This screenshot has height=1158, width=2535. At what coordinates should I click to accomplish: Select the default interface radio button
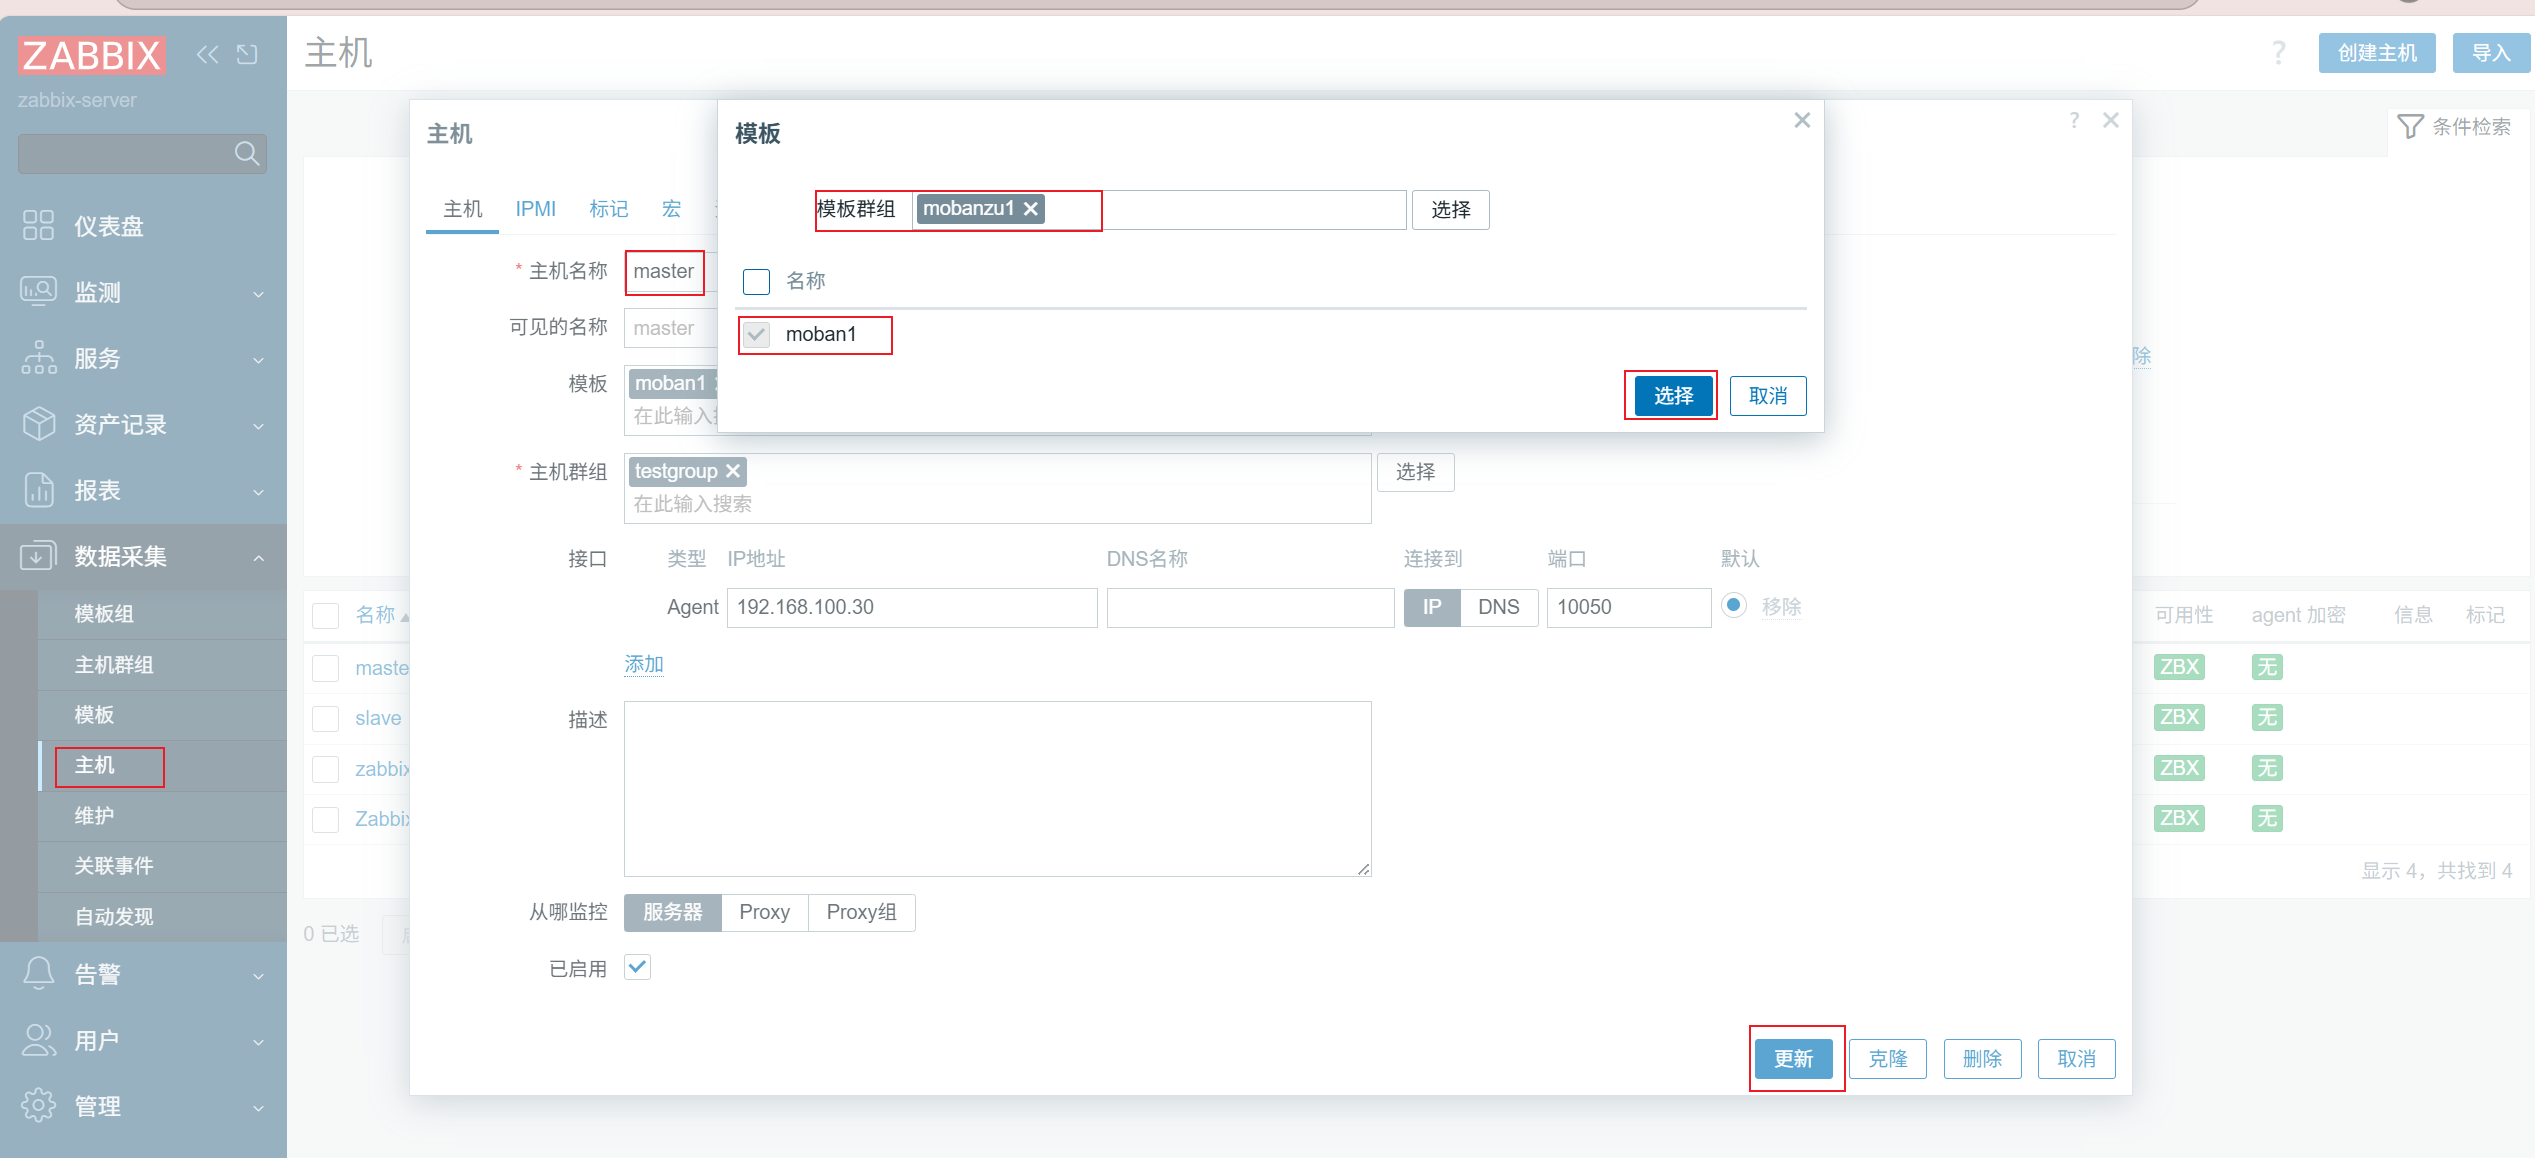(1734, 606)
